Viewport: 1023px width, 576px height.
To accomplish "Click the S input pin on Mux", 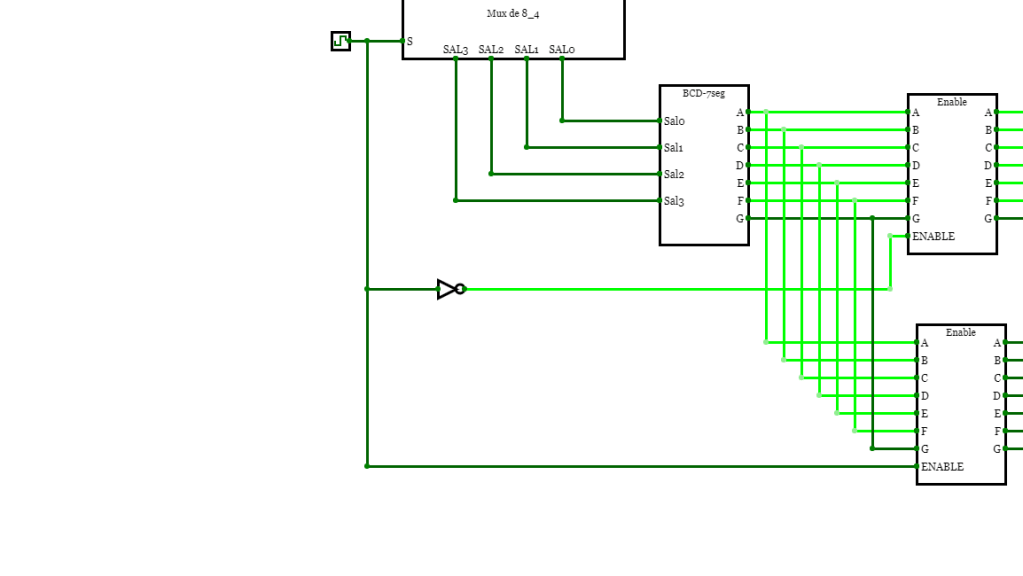I will [x=404, y=41].
